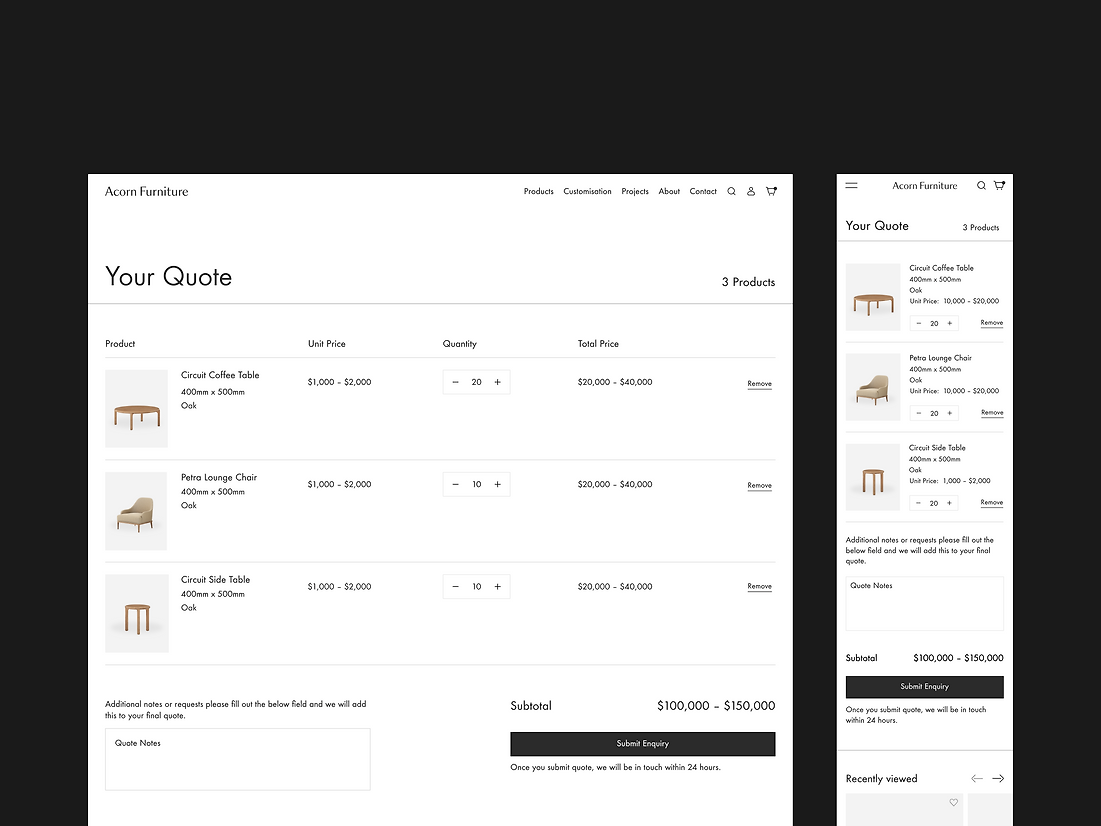The height and width of the screenshot is (826, 1101).
Task: Open the mobile hamburger menu
Action: (x=851, y=185)
